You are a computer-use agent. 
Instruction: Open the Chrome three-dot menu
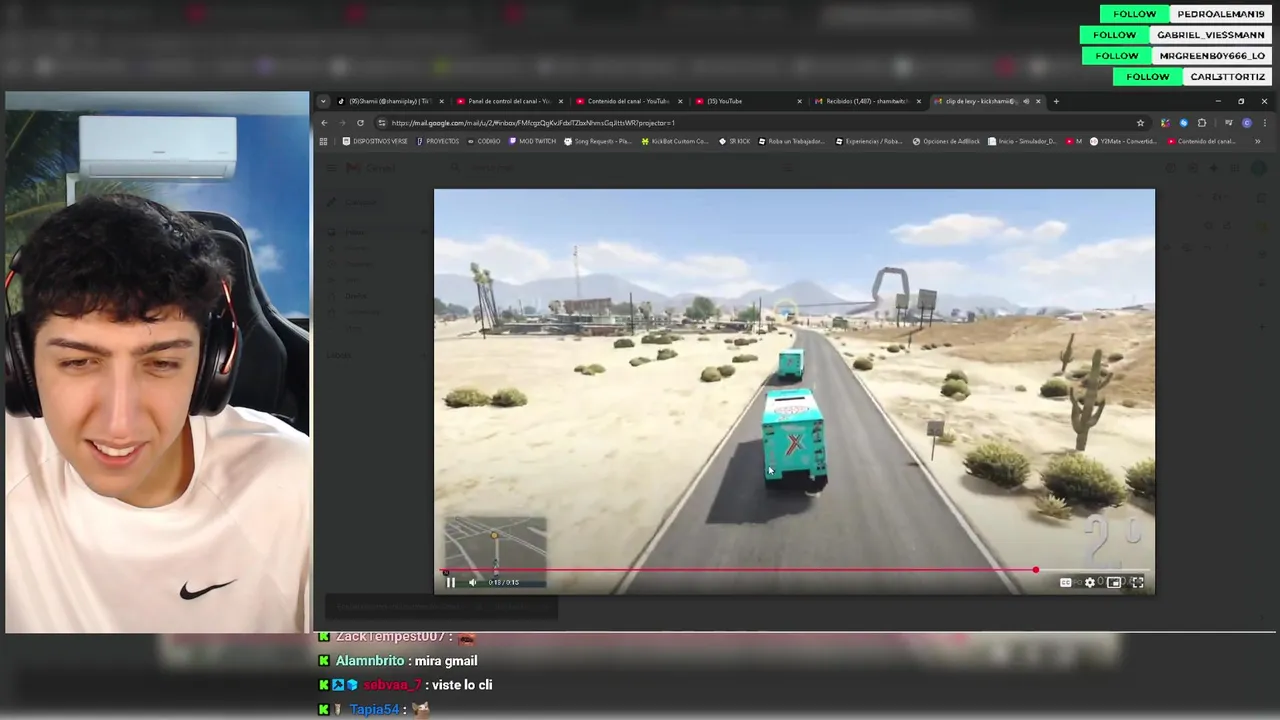click(x=1264, y=123)
